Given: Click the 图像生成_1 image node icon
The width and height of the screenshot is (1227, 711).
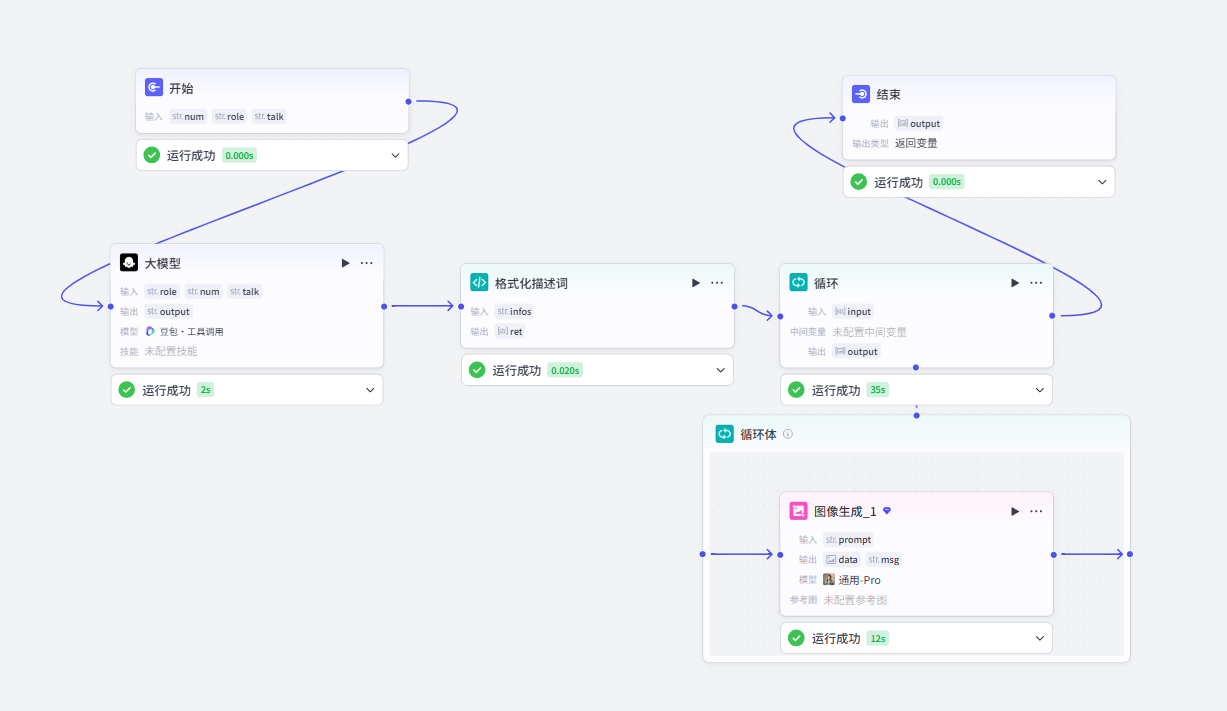Looking at the screenshot, I should coord(798,511).
